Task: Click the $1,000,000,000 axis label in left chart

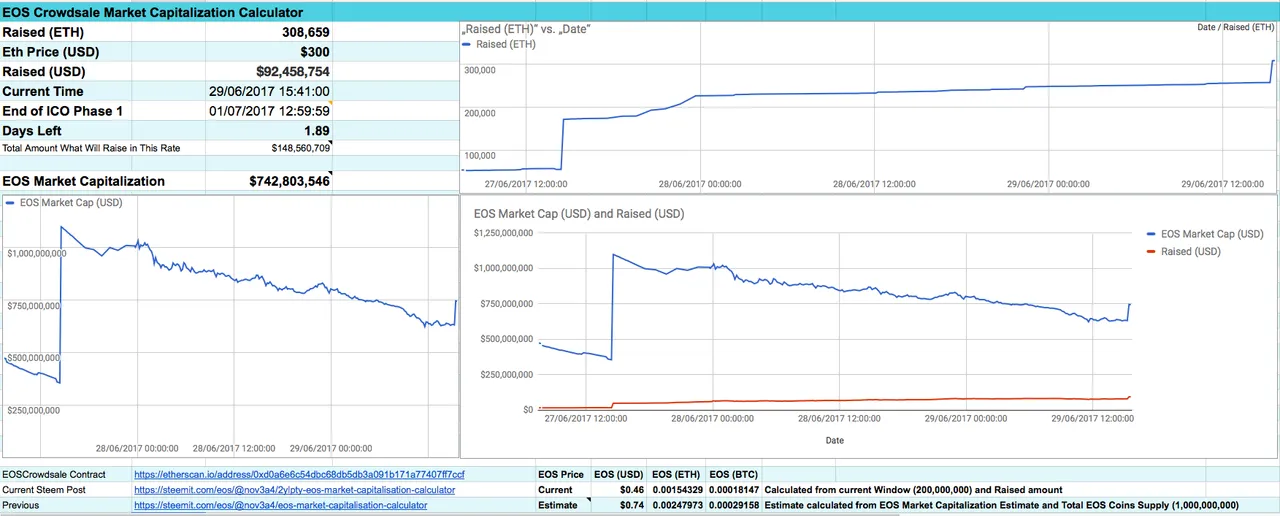Action: pos(37,253)
